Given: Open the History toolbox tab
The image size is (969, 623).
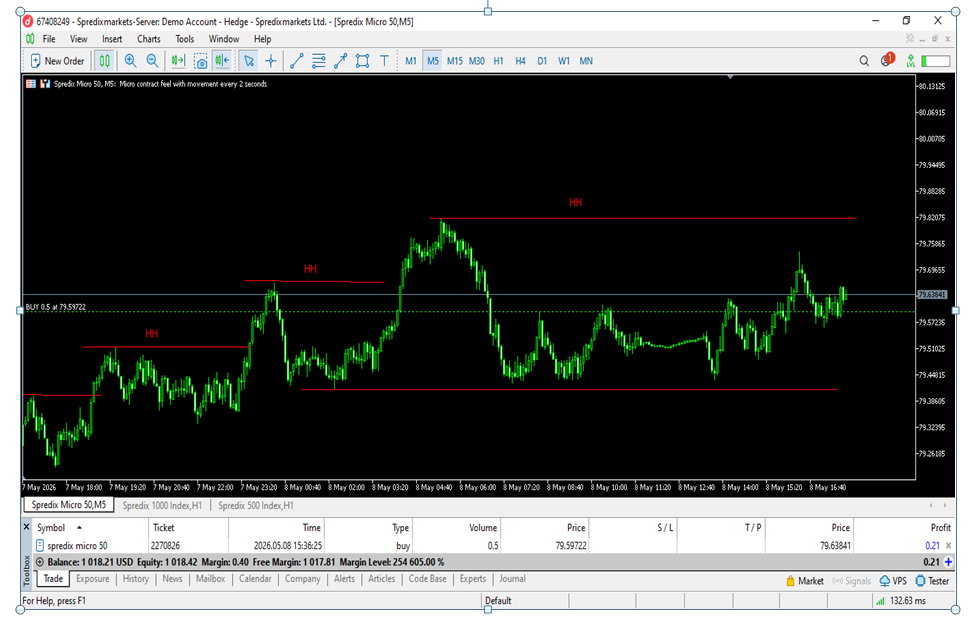Looking at the screenshot, I should point(135,579).
